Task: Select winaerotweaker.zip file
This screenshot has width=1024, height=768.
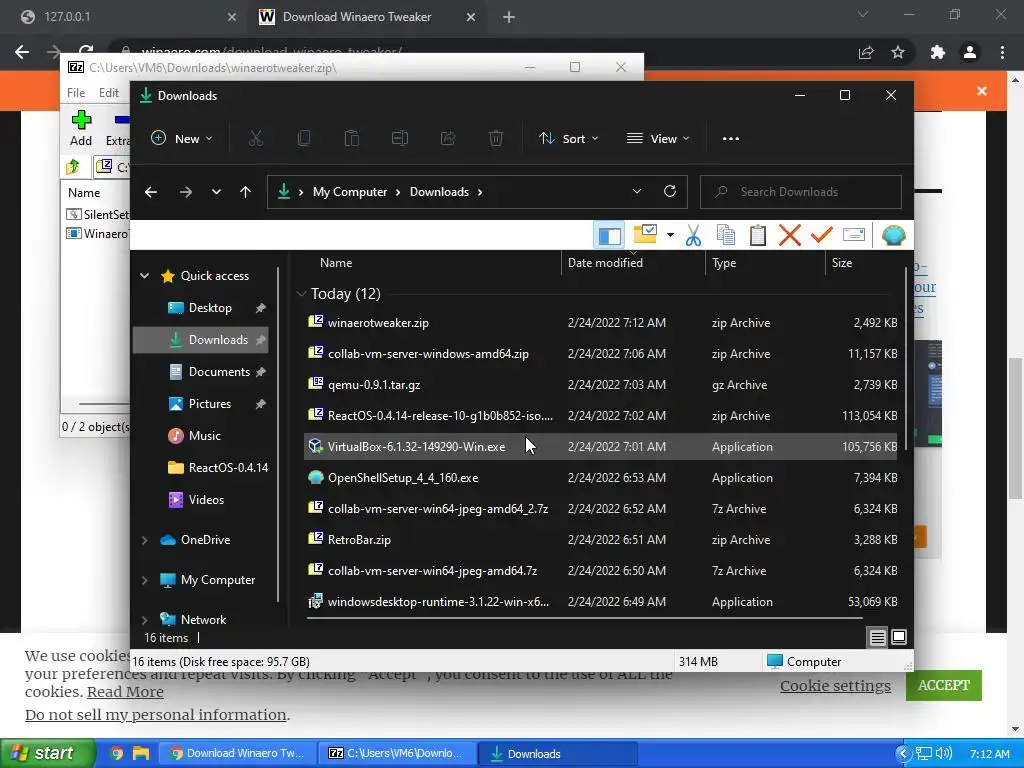Action: pos(600,323)
